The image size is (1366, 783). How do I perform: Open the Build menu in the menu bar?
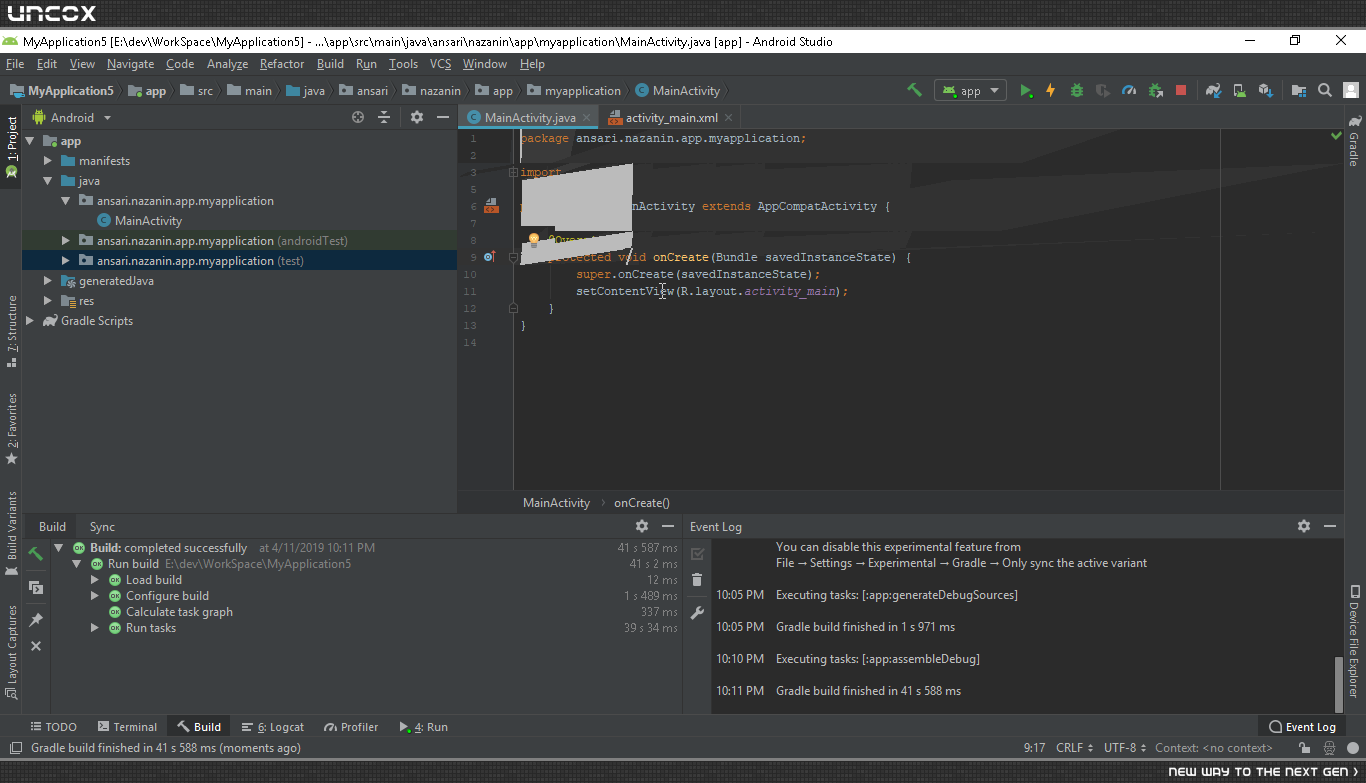(330, 64)
